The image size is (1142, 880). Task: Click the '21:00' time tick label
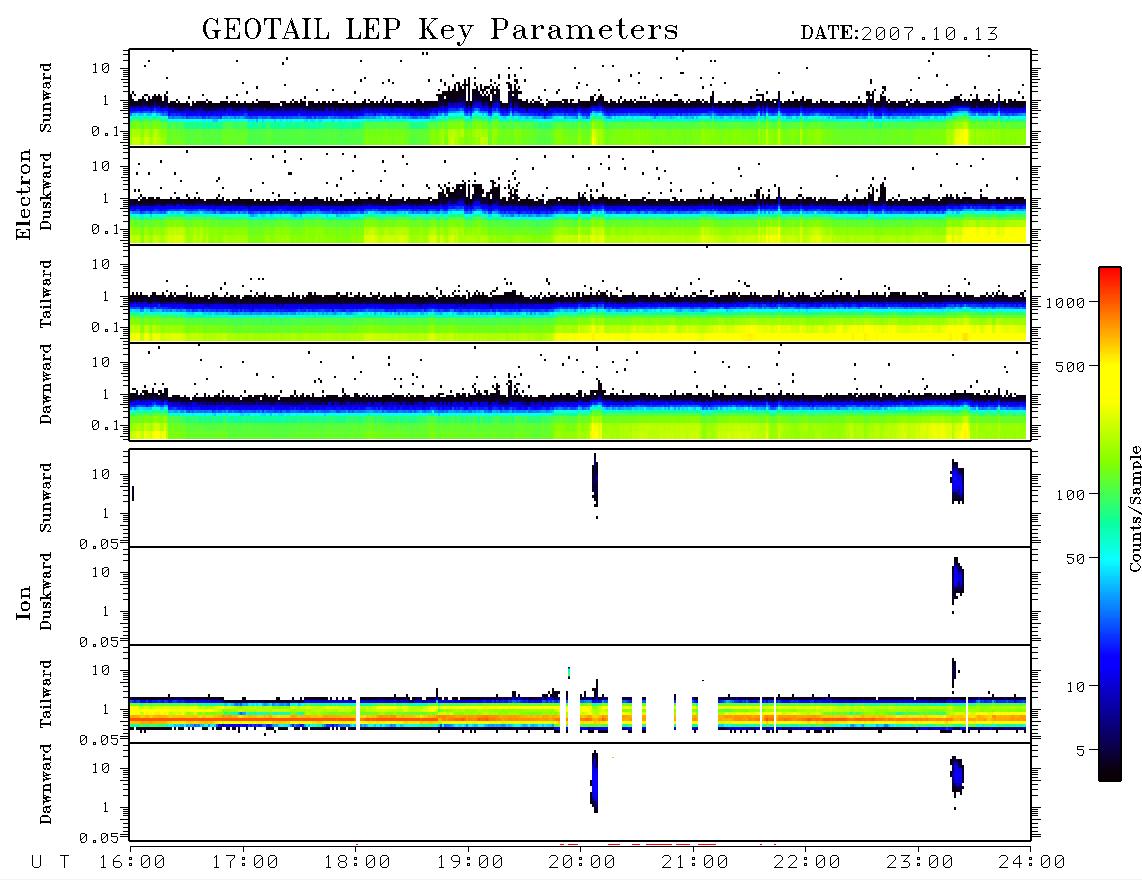pyautogui.click(x=695, y=863)
